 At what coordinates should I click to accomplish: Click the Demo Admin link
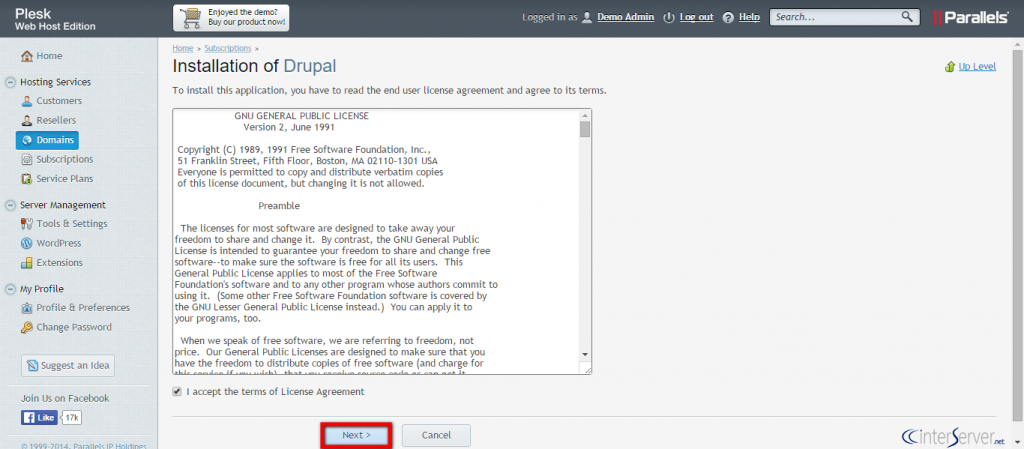626,18
